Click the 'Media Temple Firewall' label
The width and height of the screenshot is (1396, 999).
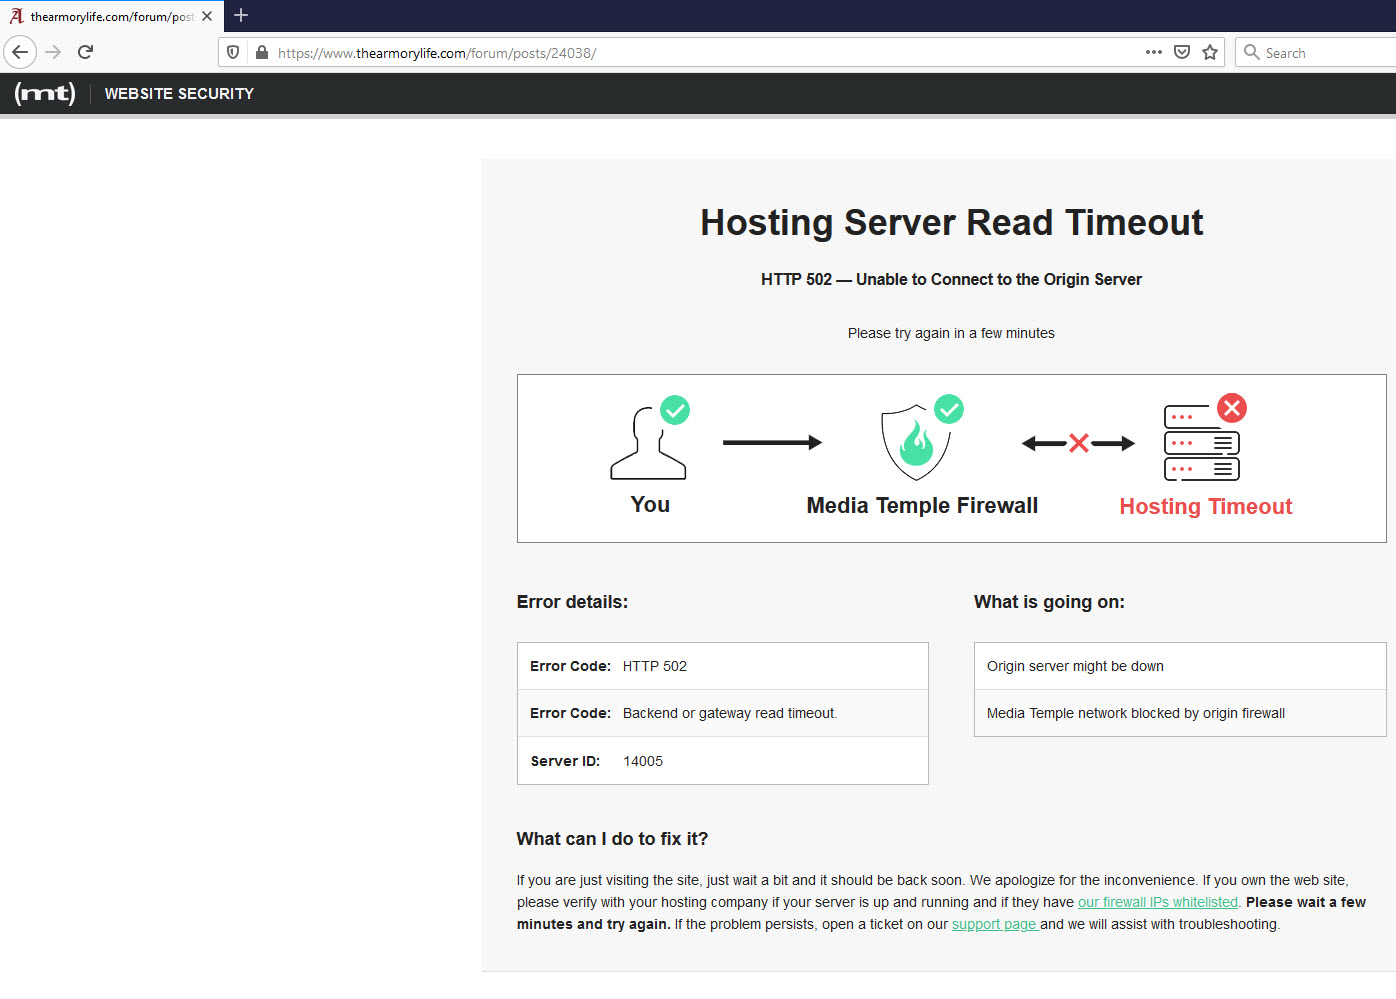point(922,505)
